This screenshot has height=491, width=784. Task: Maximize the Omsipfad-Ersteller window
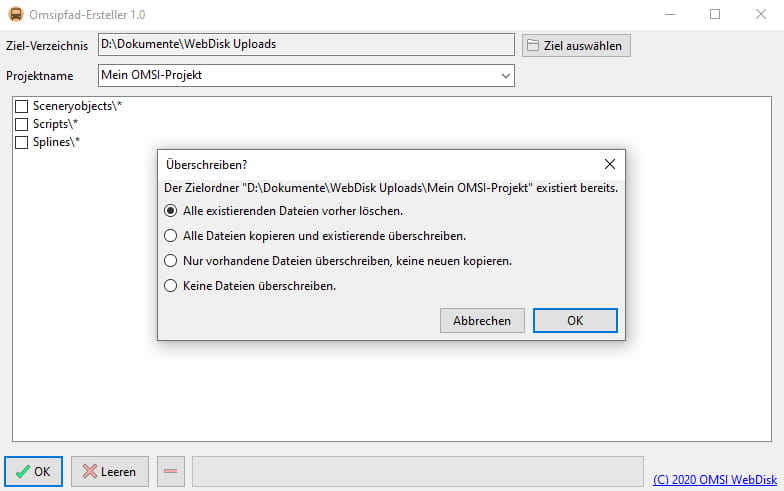pyautogui.click(x=715, y=15)
